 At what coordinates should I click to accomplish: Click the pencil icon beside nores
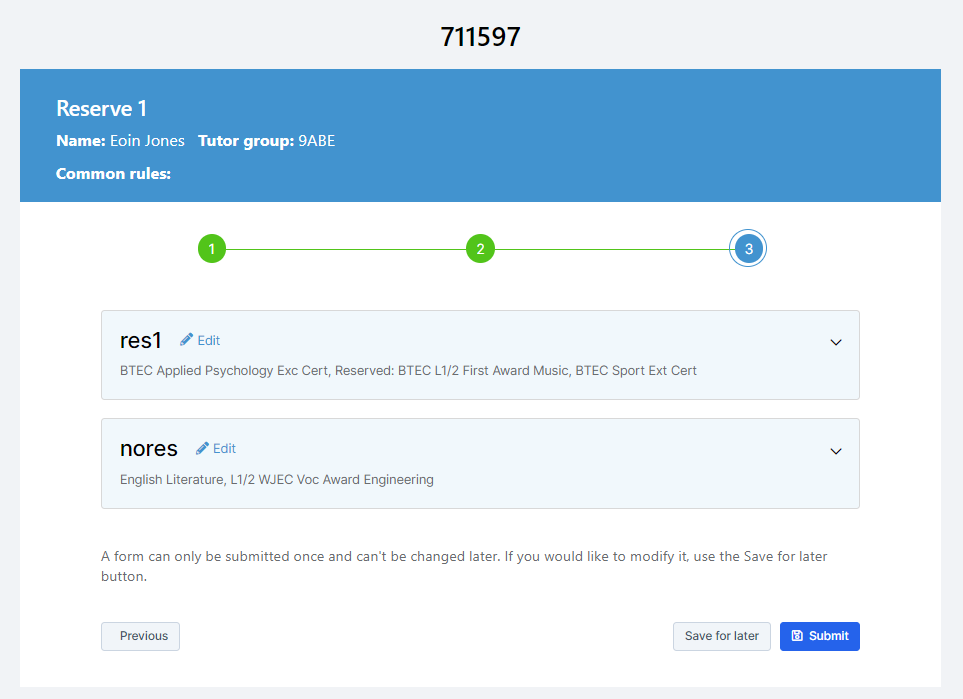pos(202,448)
